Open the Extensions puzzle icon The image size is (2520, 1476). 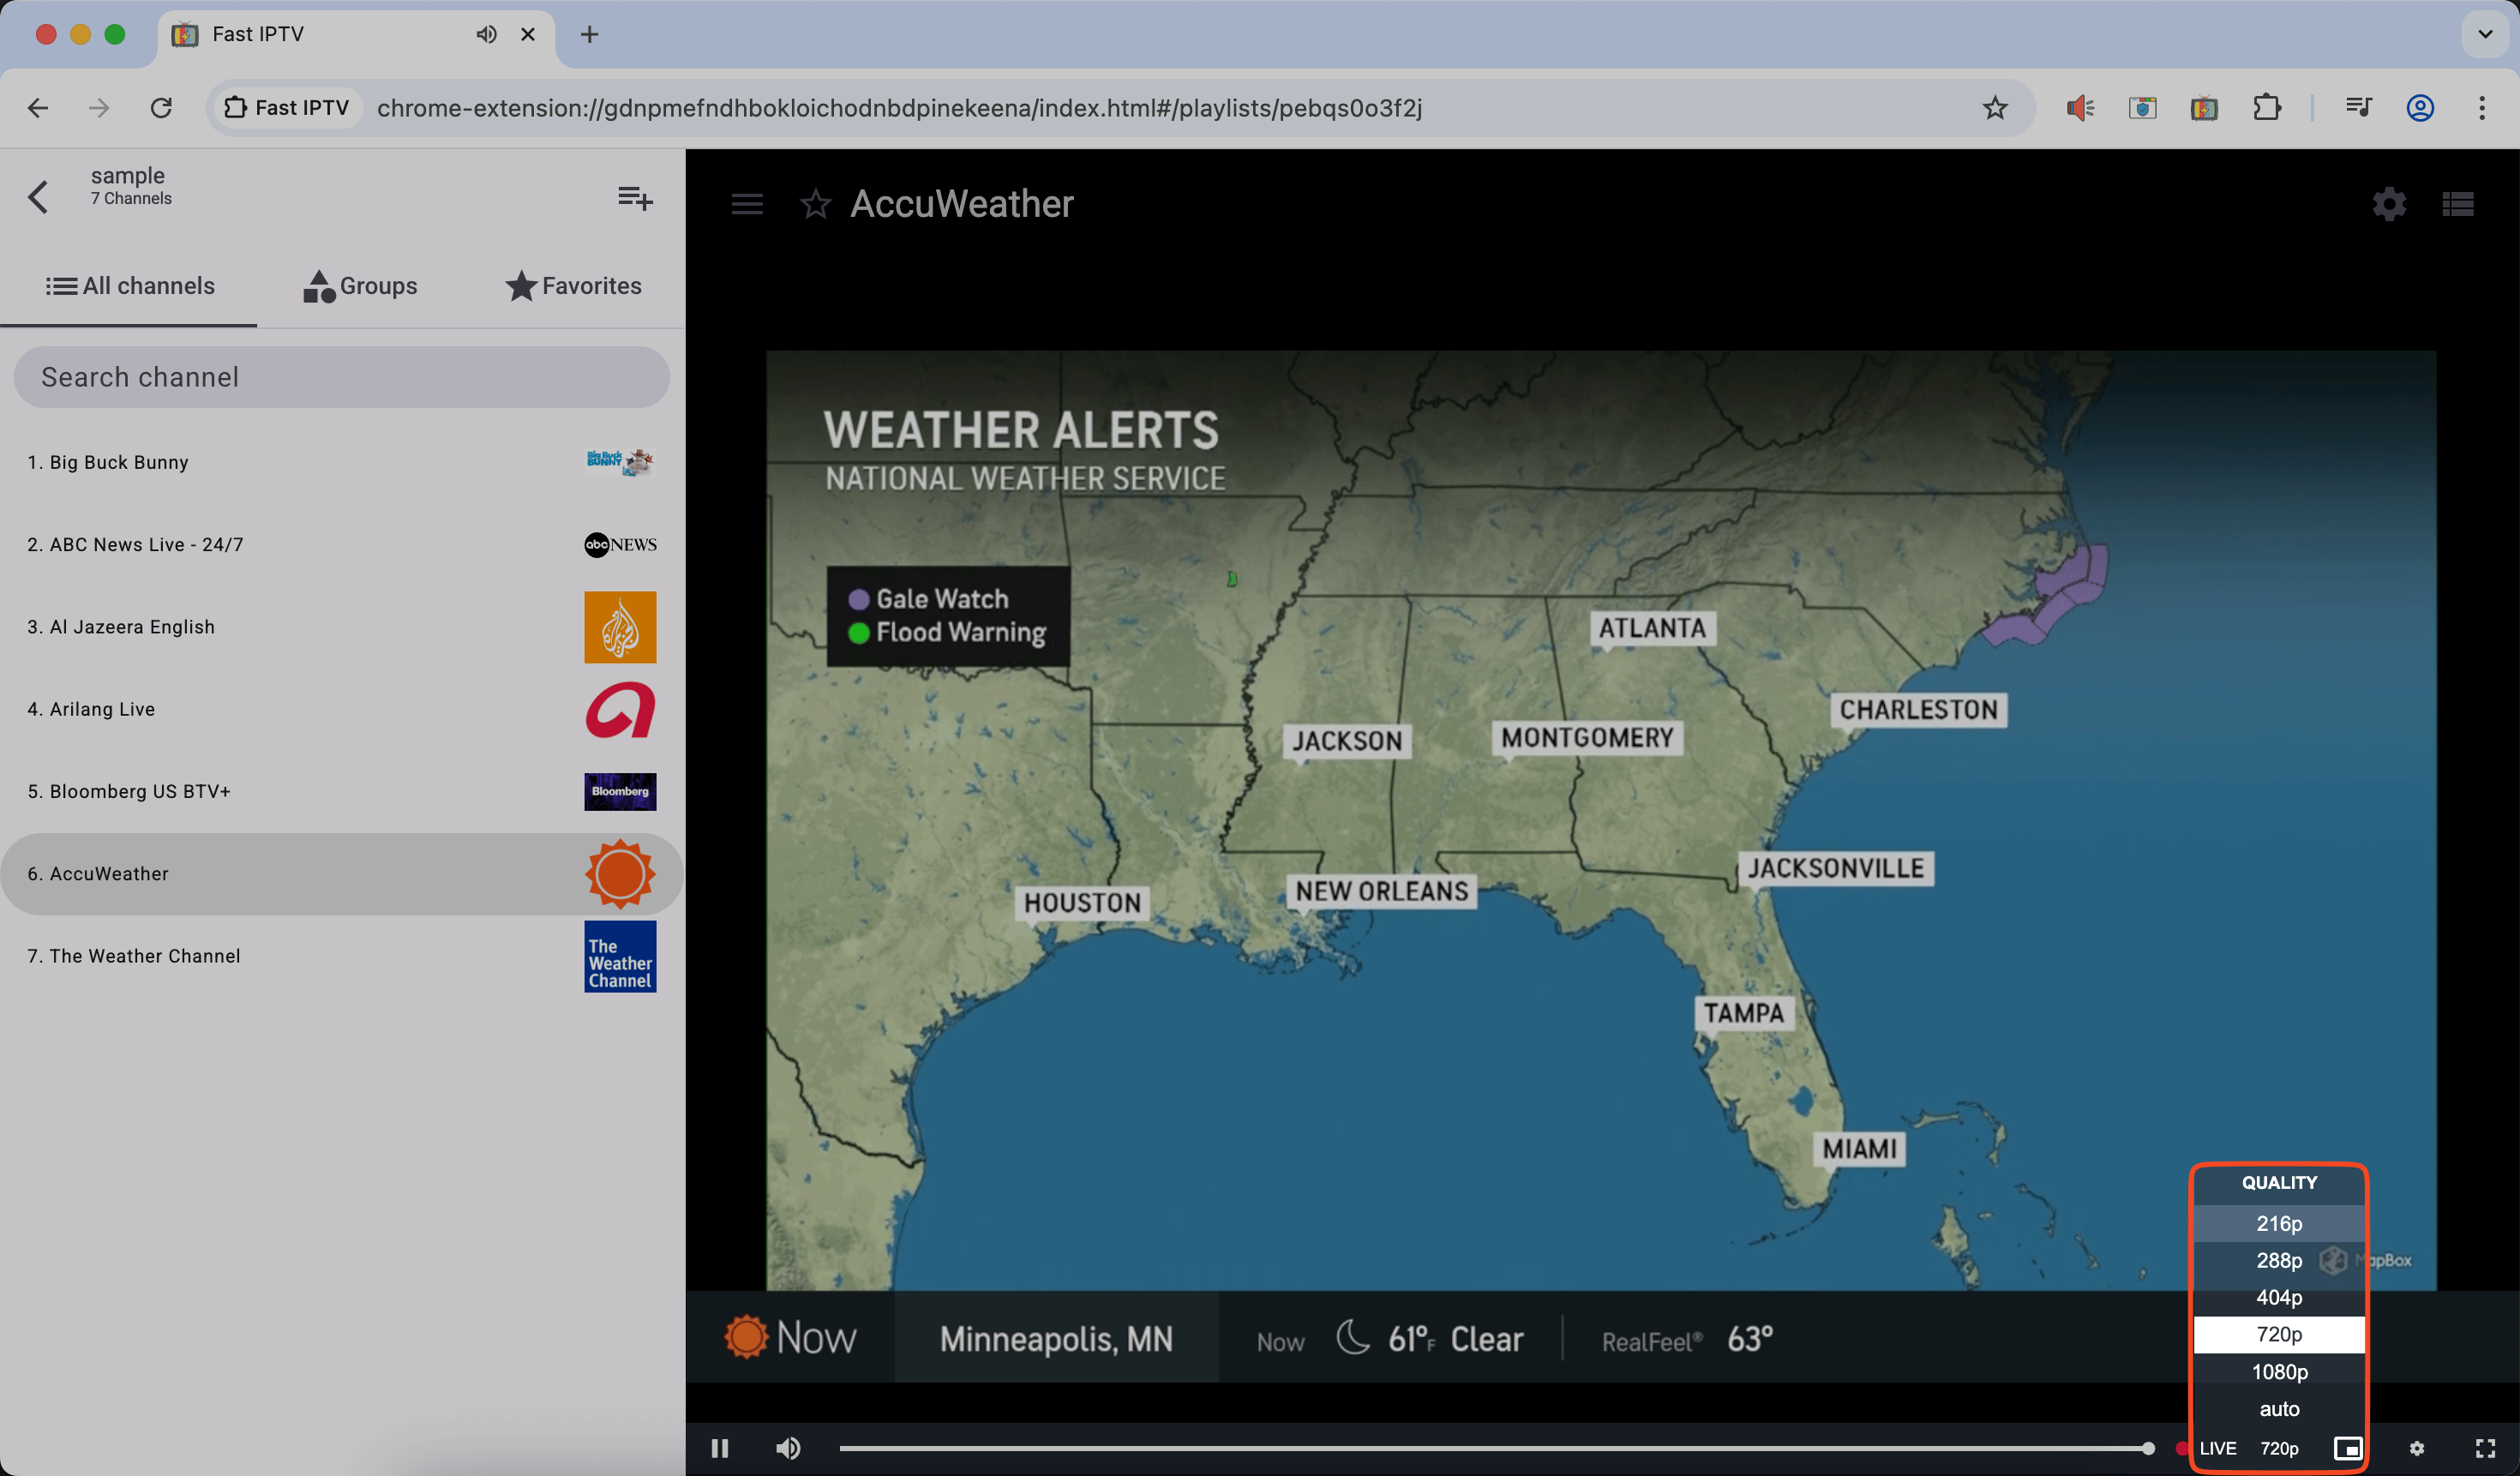(2266, 107)
